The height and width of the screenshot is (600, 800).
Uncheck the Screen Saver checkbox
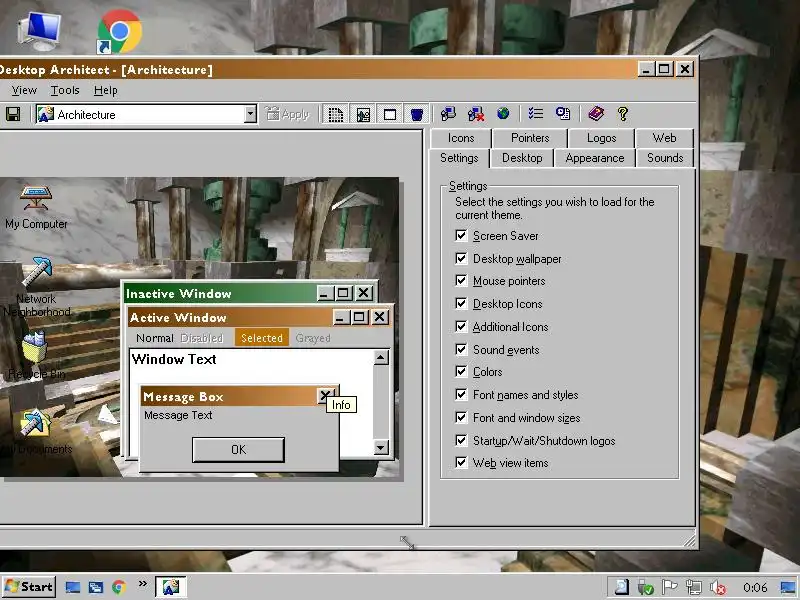pos(461,235)
